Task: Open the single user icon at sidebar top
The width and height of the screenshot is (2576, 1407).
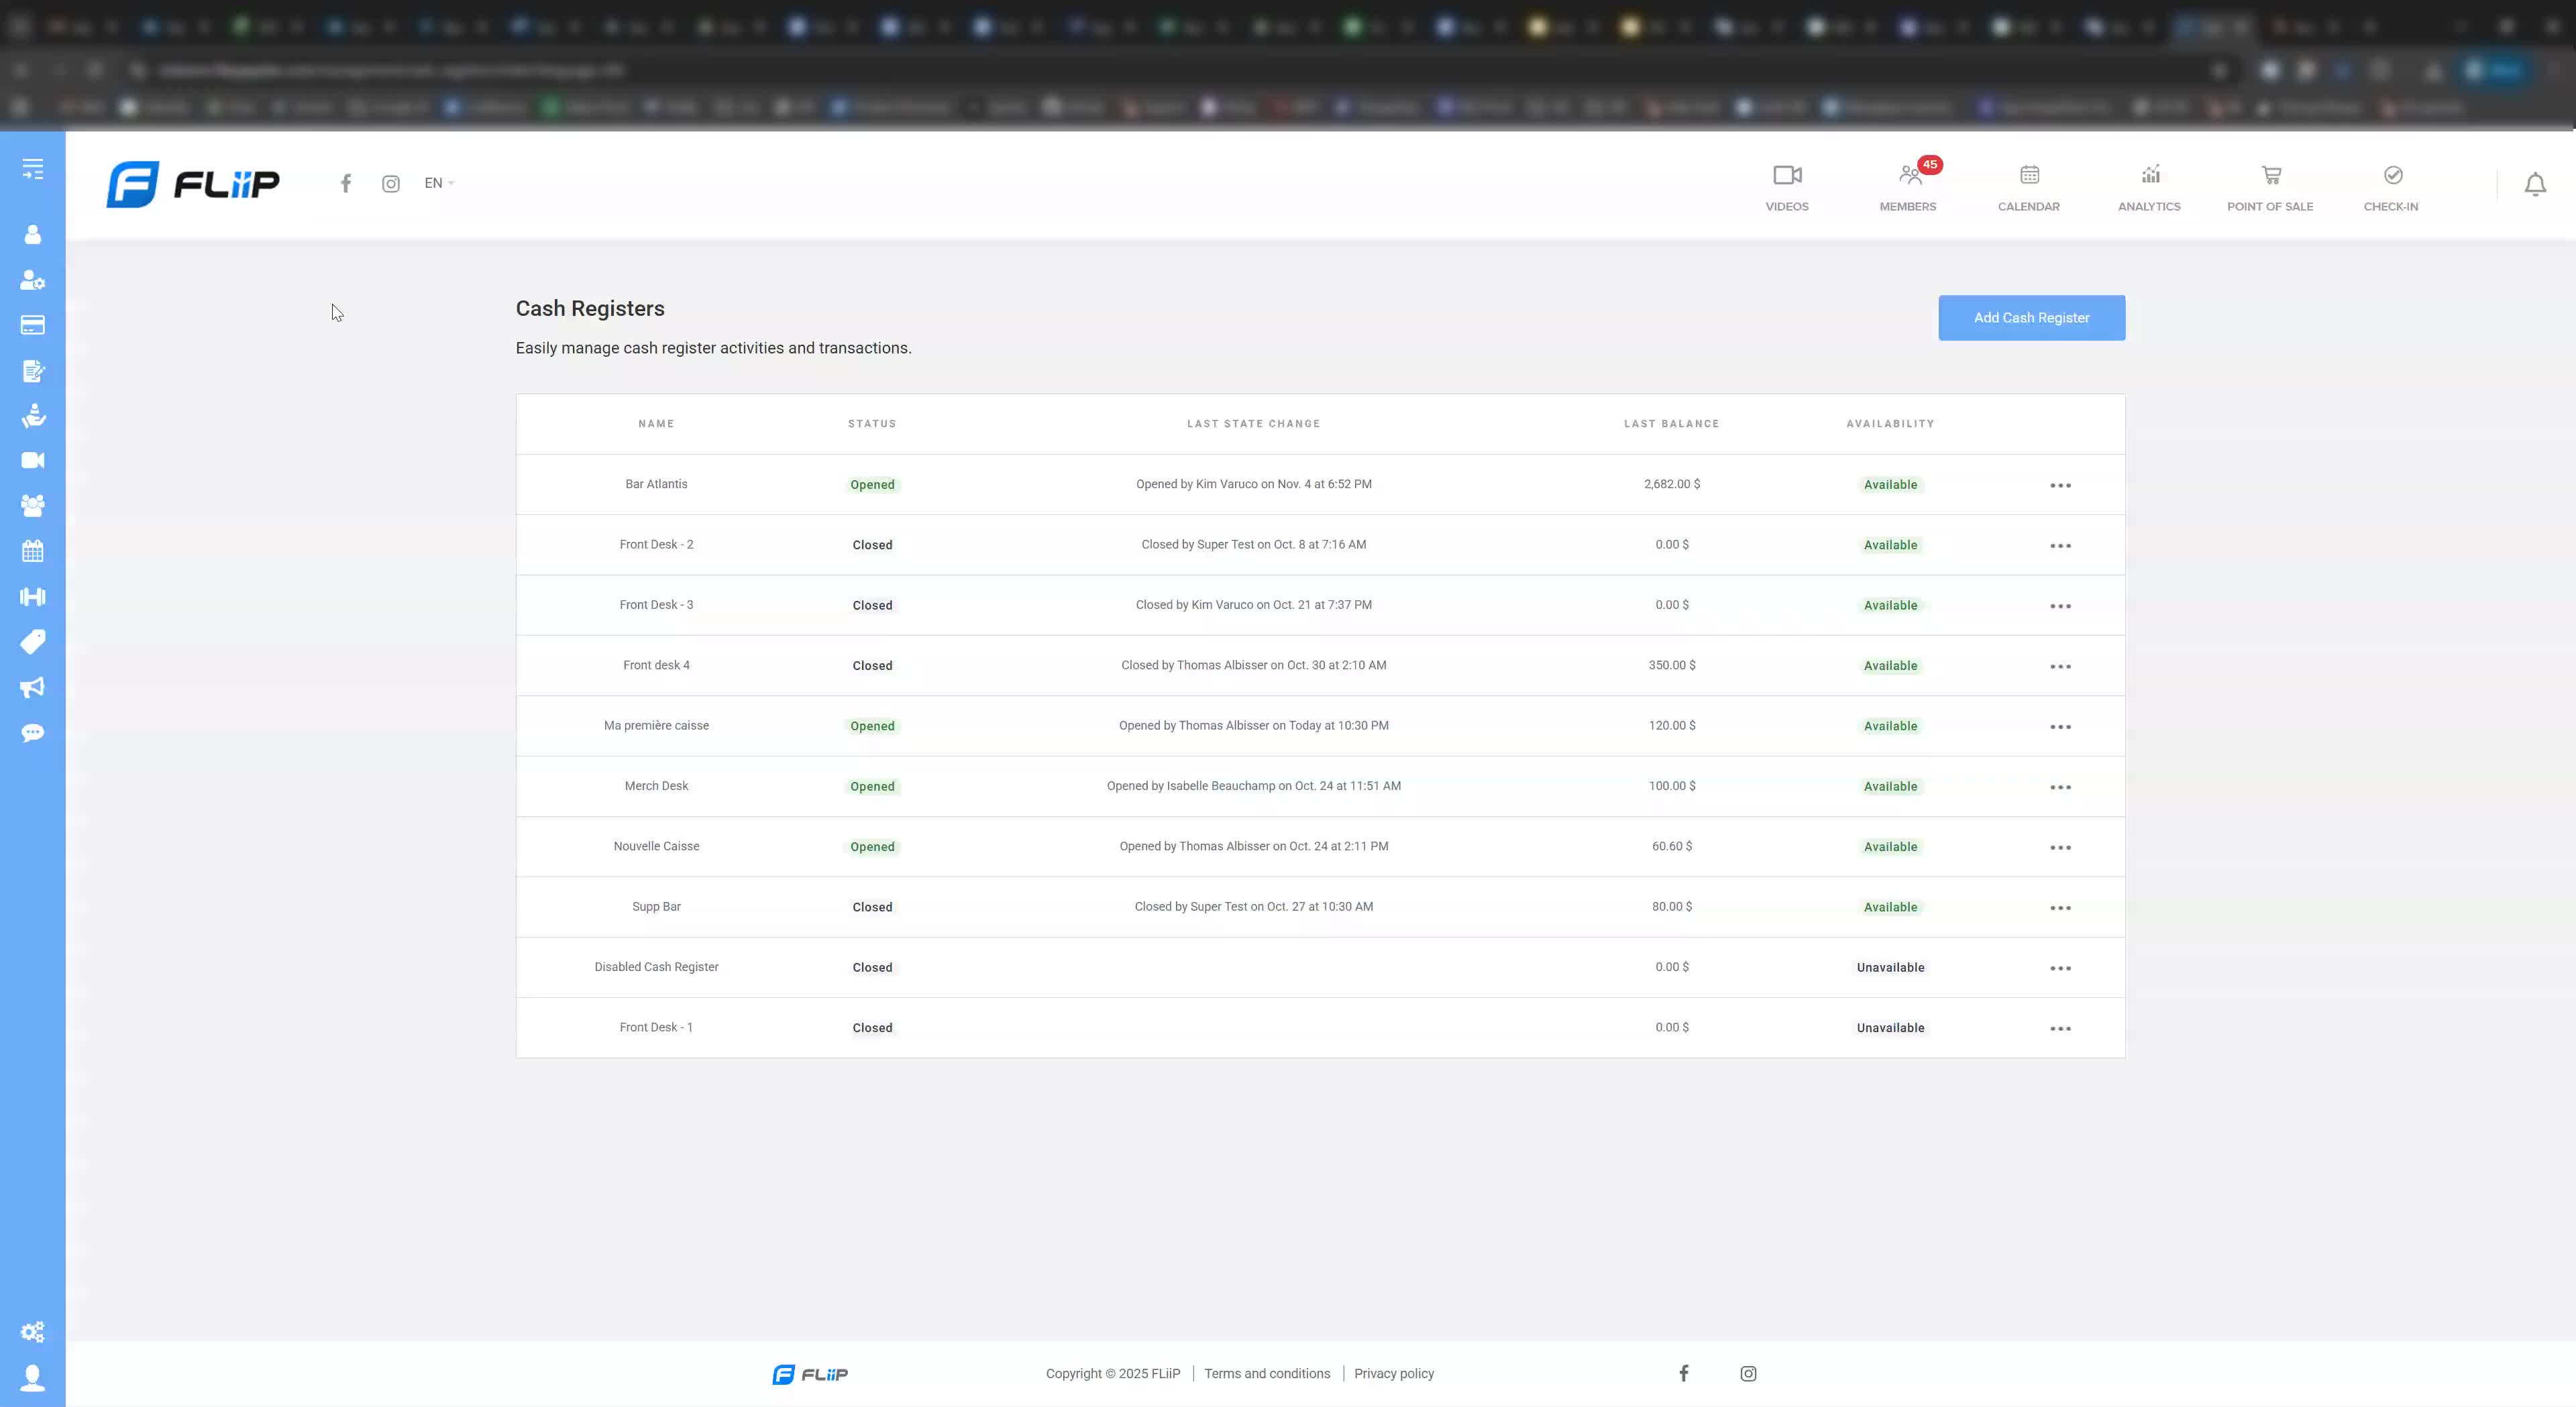Action: pos(33,234)
